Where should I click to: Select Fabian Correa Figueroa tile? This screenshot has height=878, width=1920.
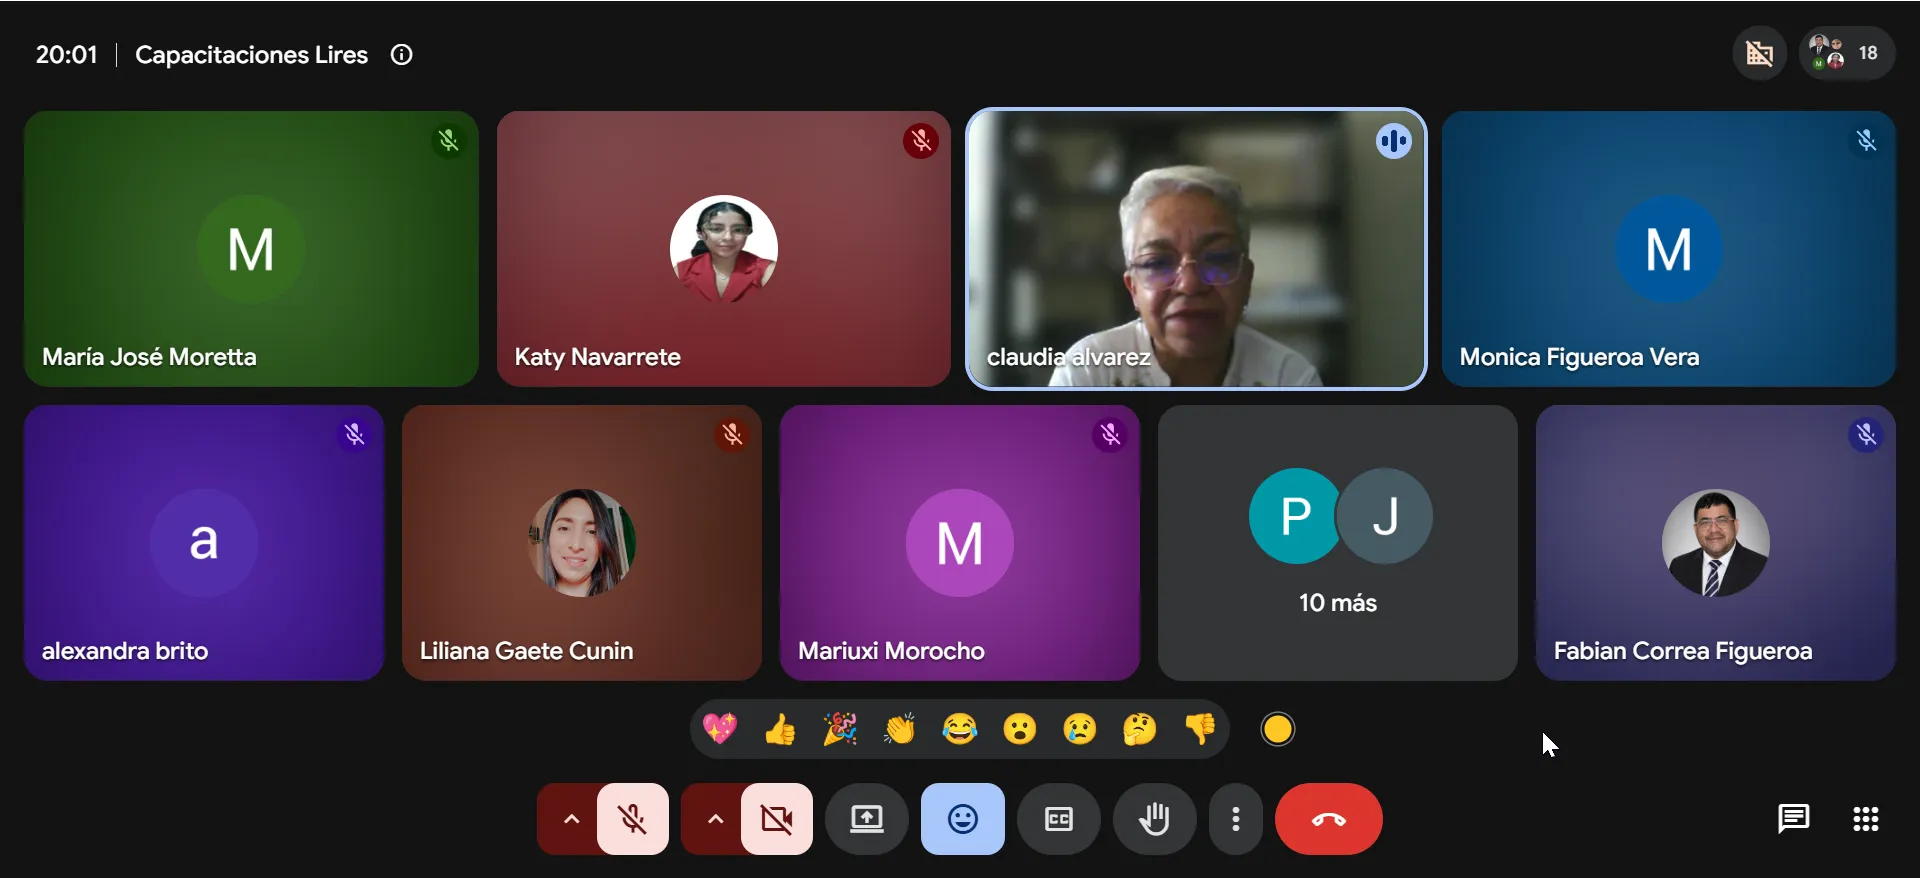pyautogui.click(x=1716, y=543)
